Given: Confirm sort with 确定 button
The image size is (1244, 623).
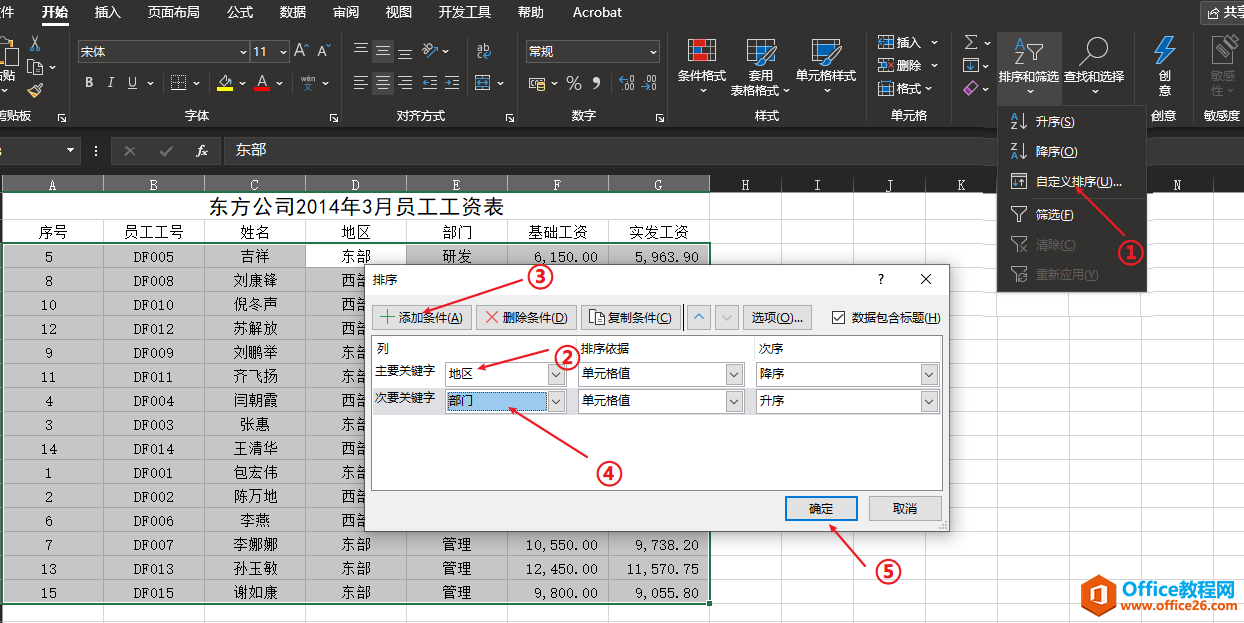Looking at the screenshot, I should 821,508.
